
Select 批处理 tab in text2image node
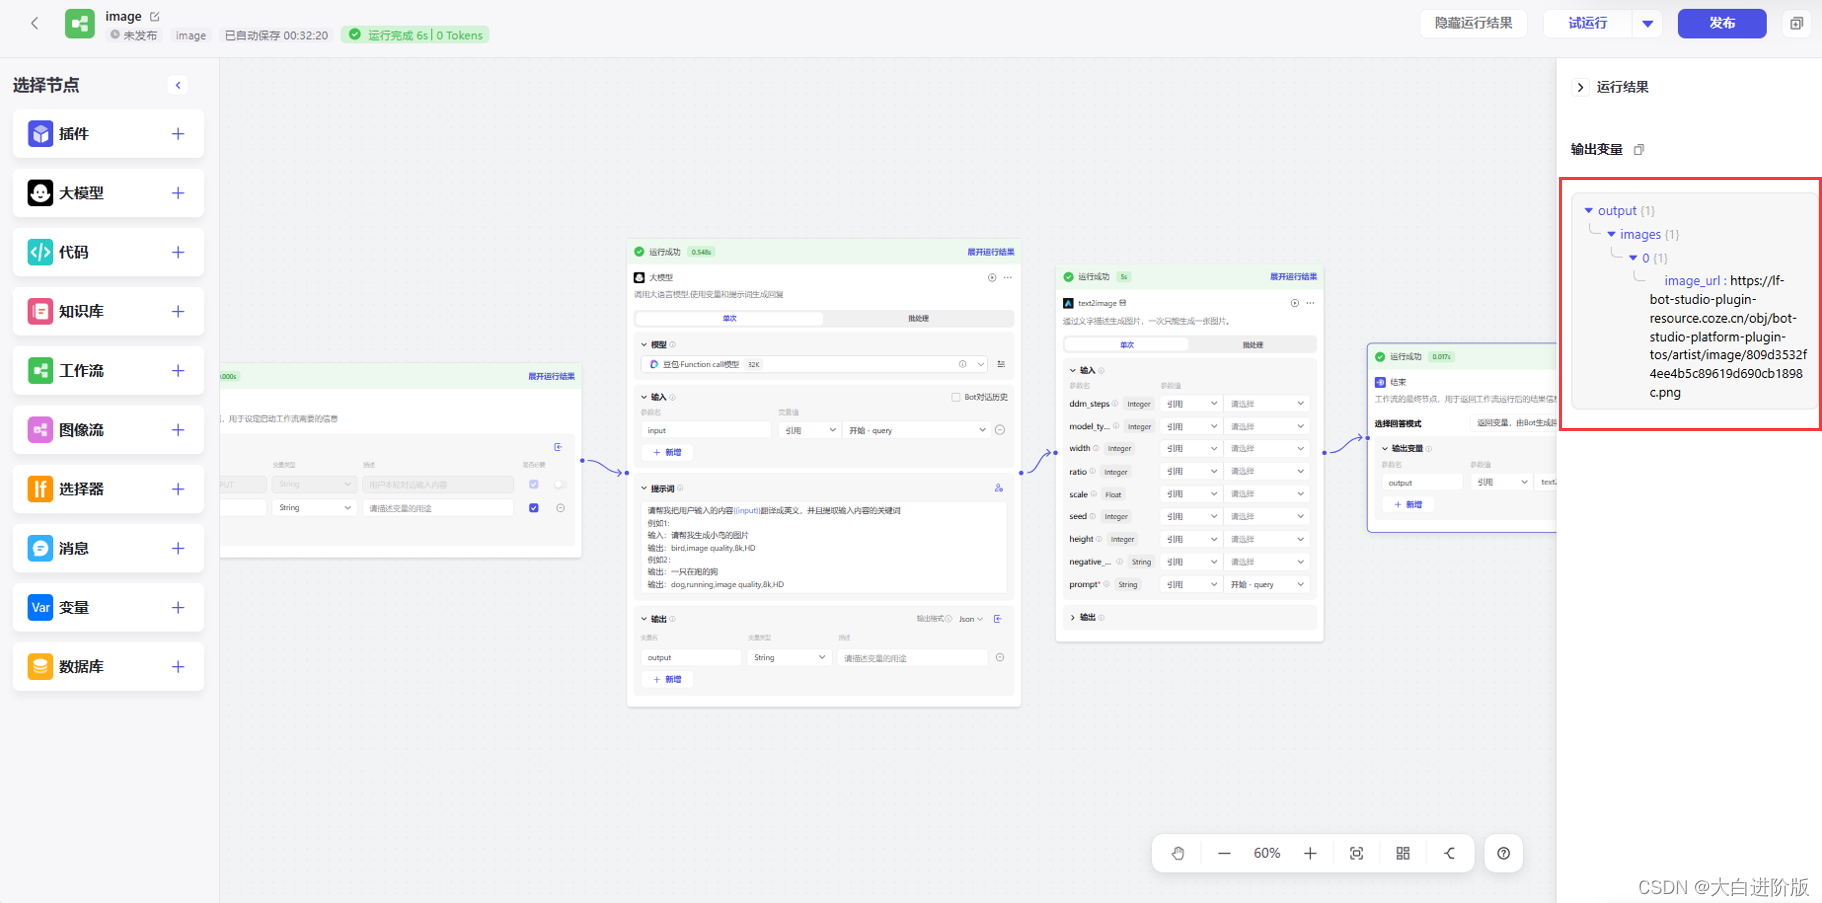point(1252,344)
